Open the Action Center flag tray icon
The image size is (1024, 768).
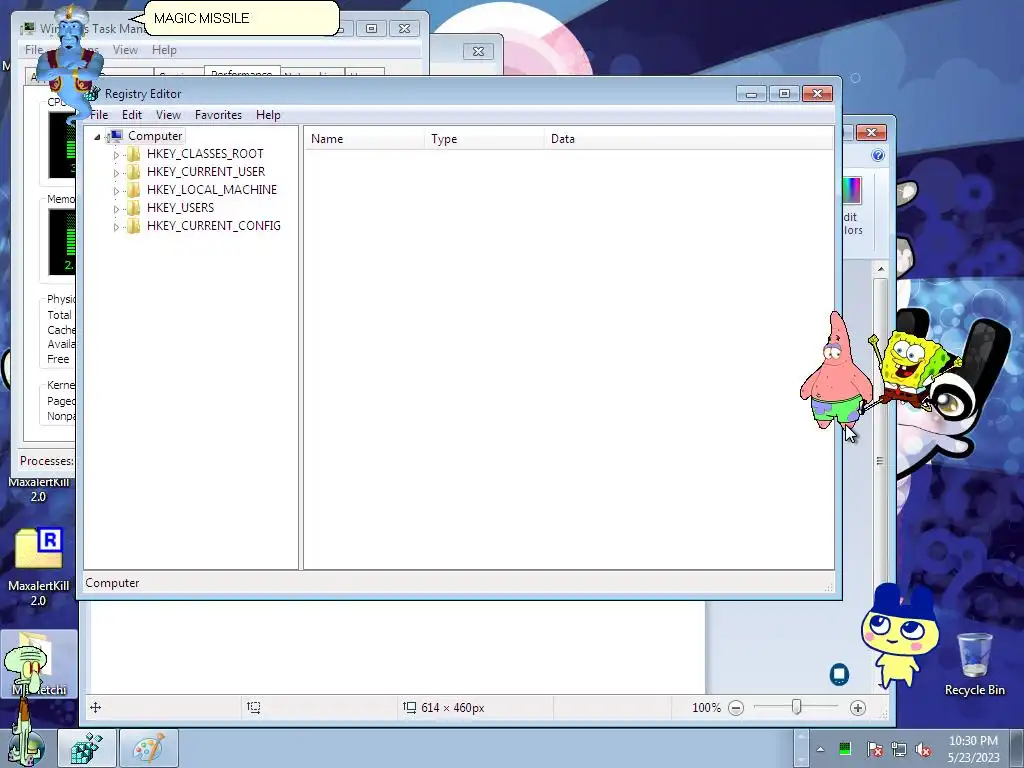[x=874, y=749]
